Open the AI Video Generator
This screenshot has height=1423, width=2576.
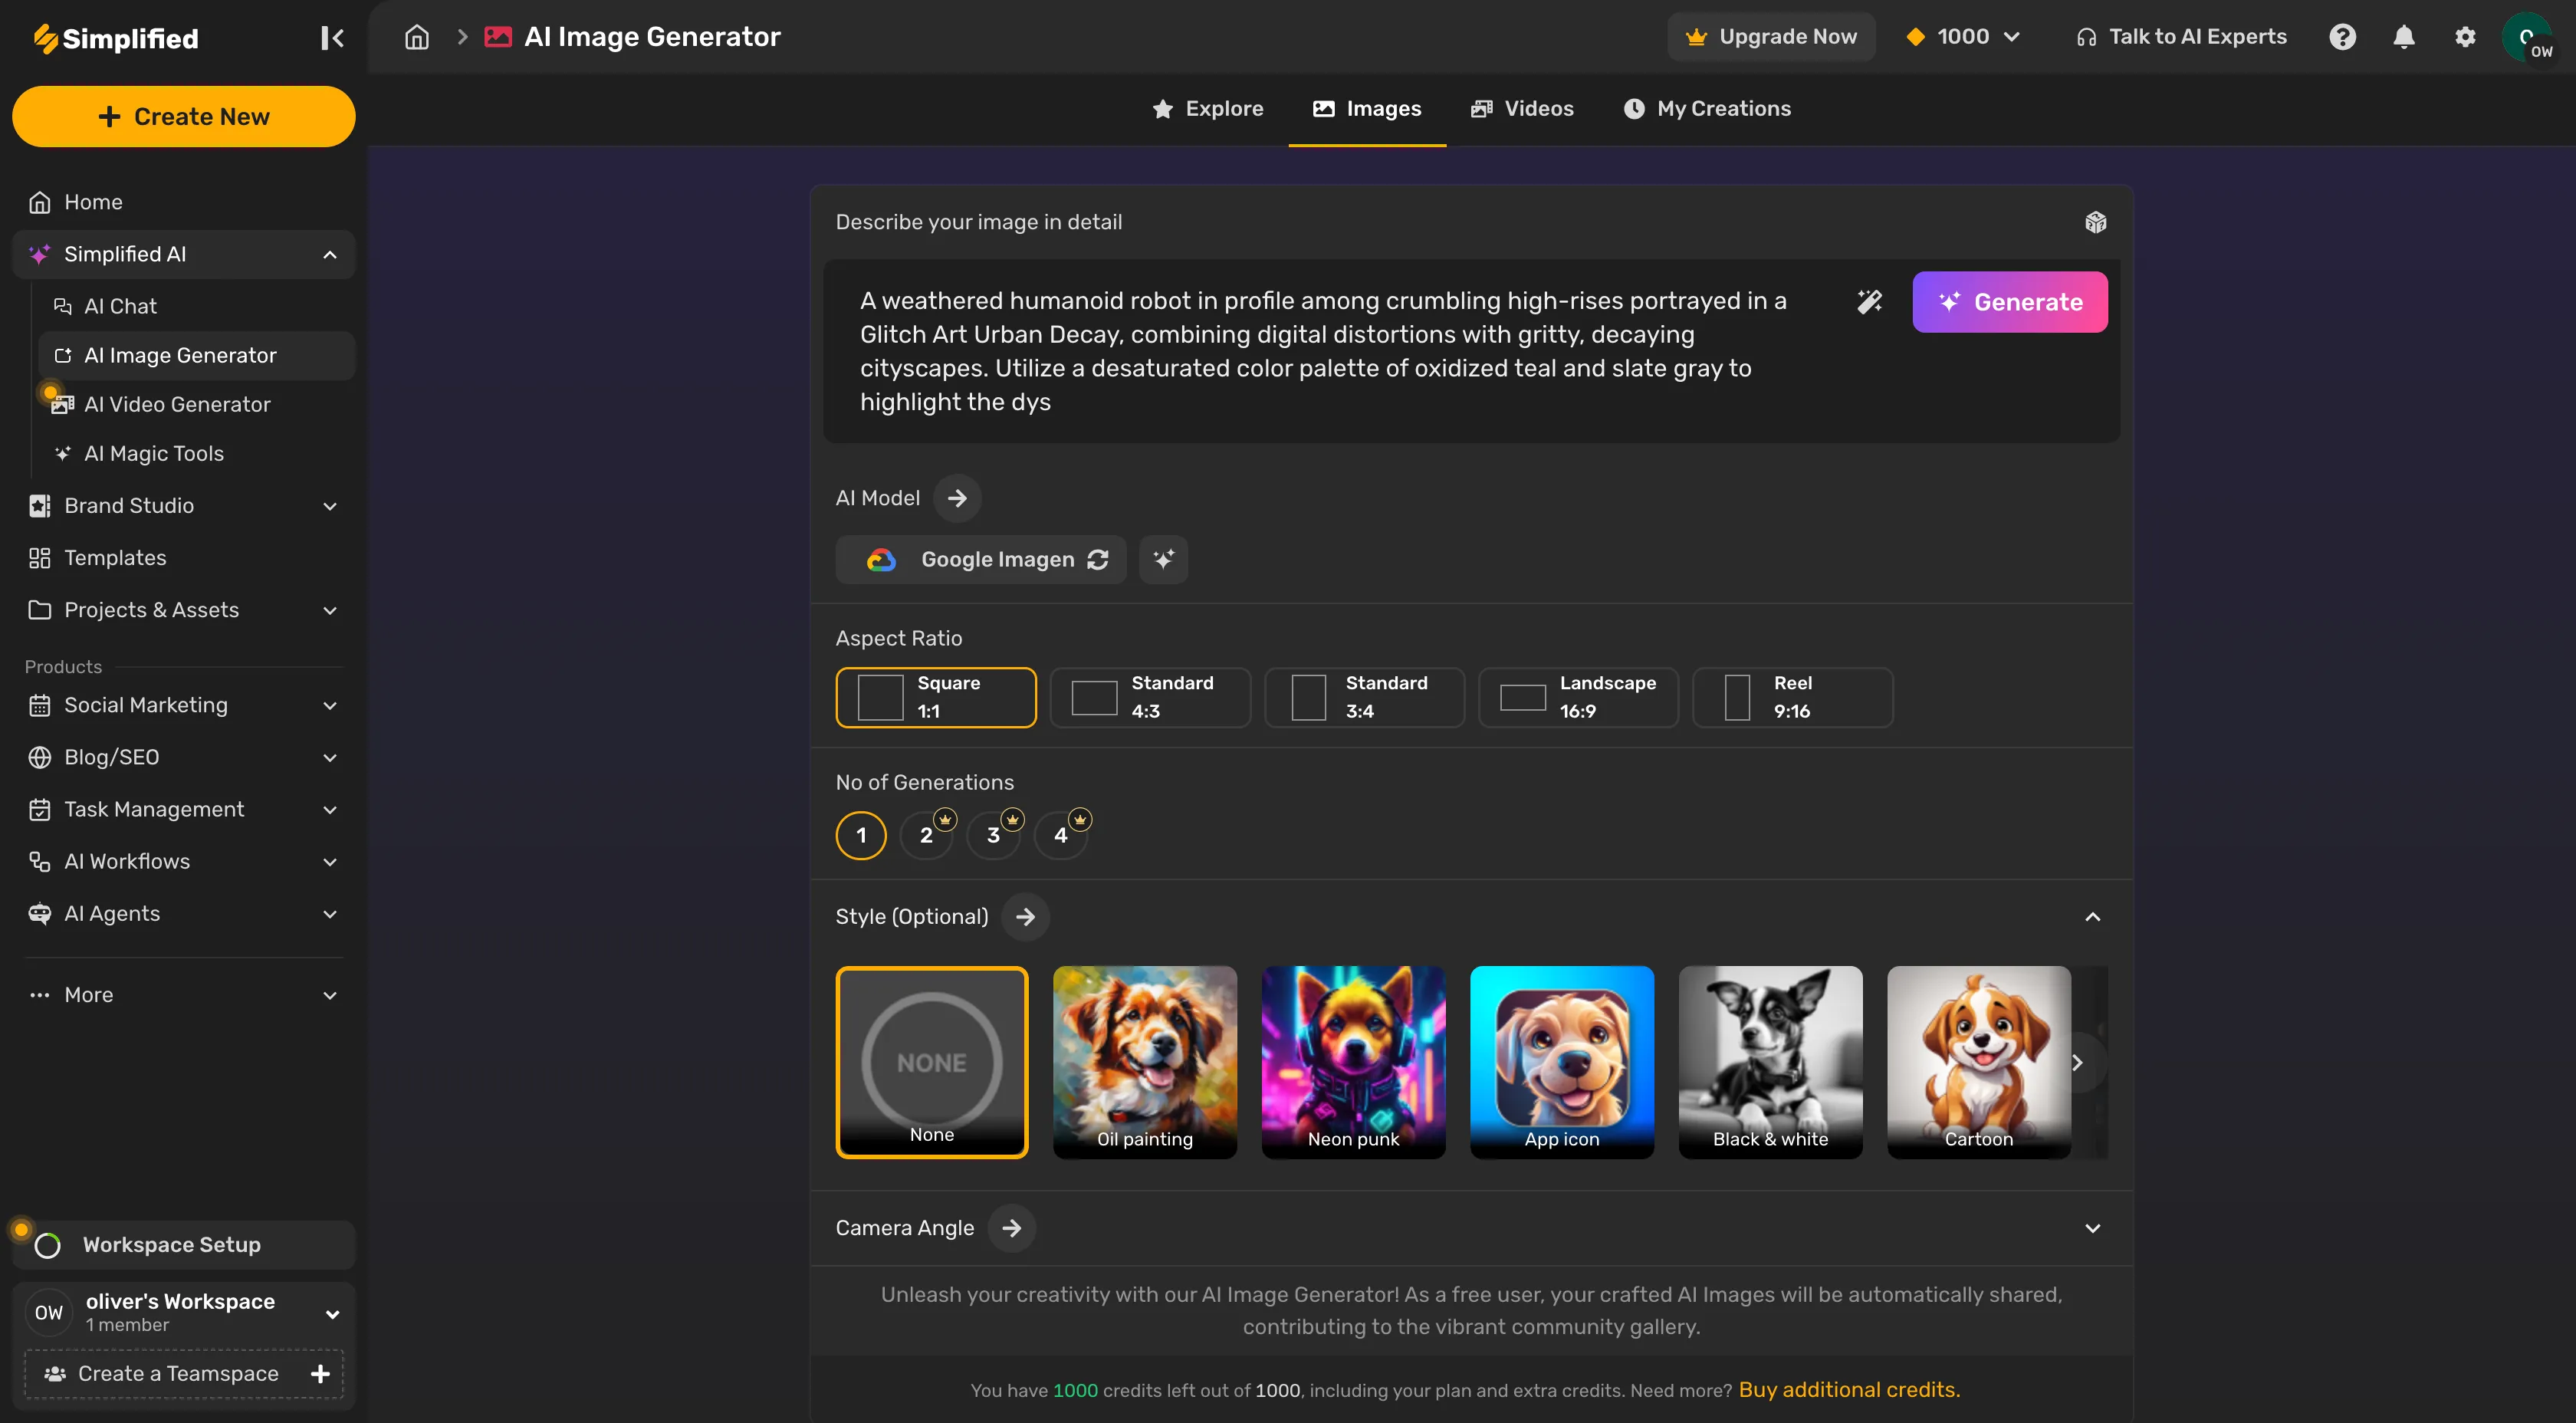[x=176, y=404]
